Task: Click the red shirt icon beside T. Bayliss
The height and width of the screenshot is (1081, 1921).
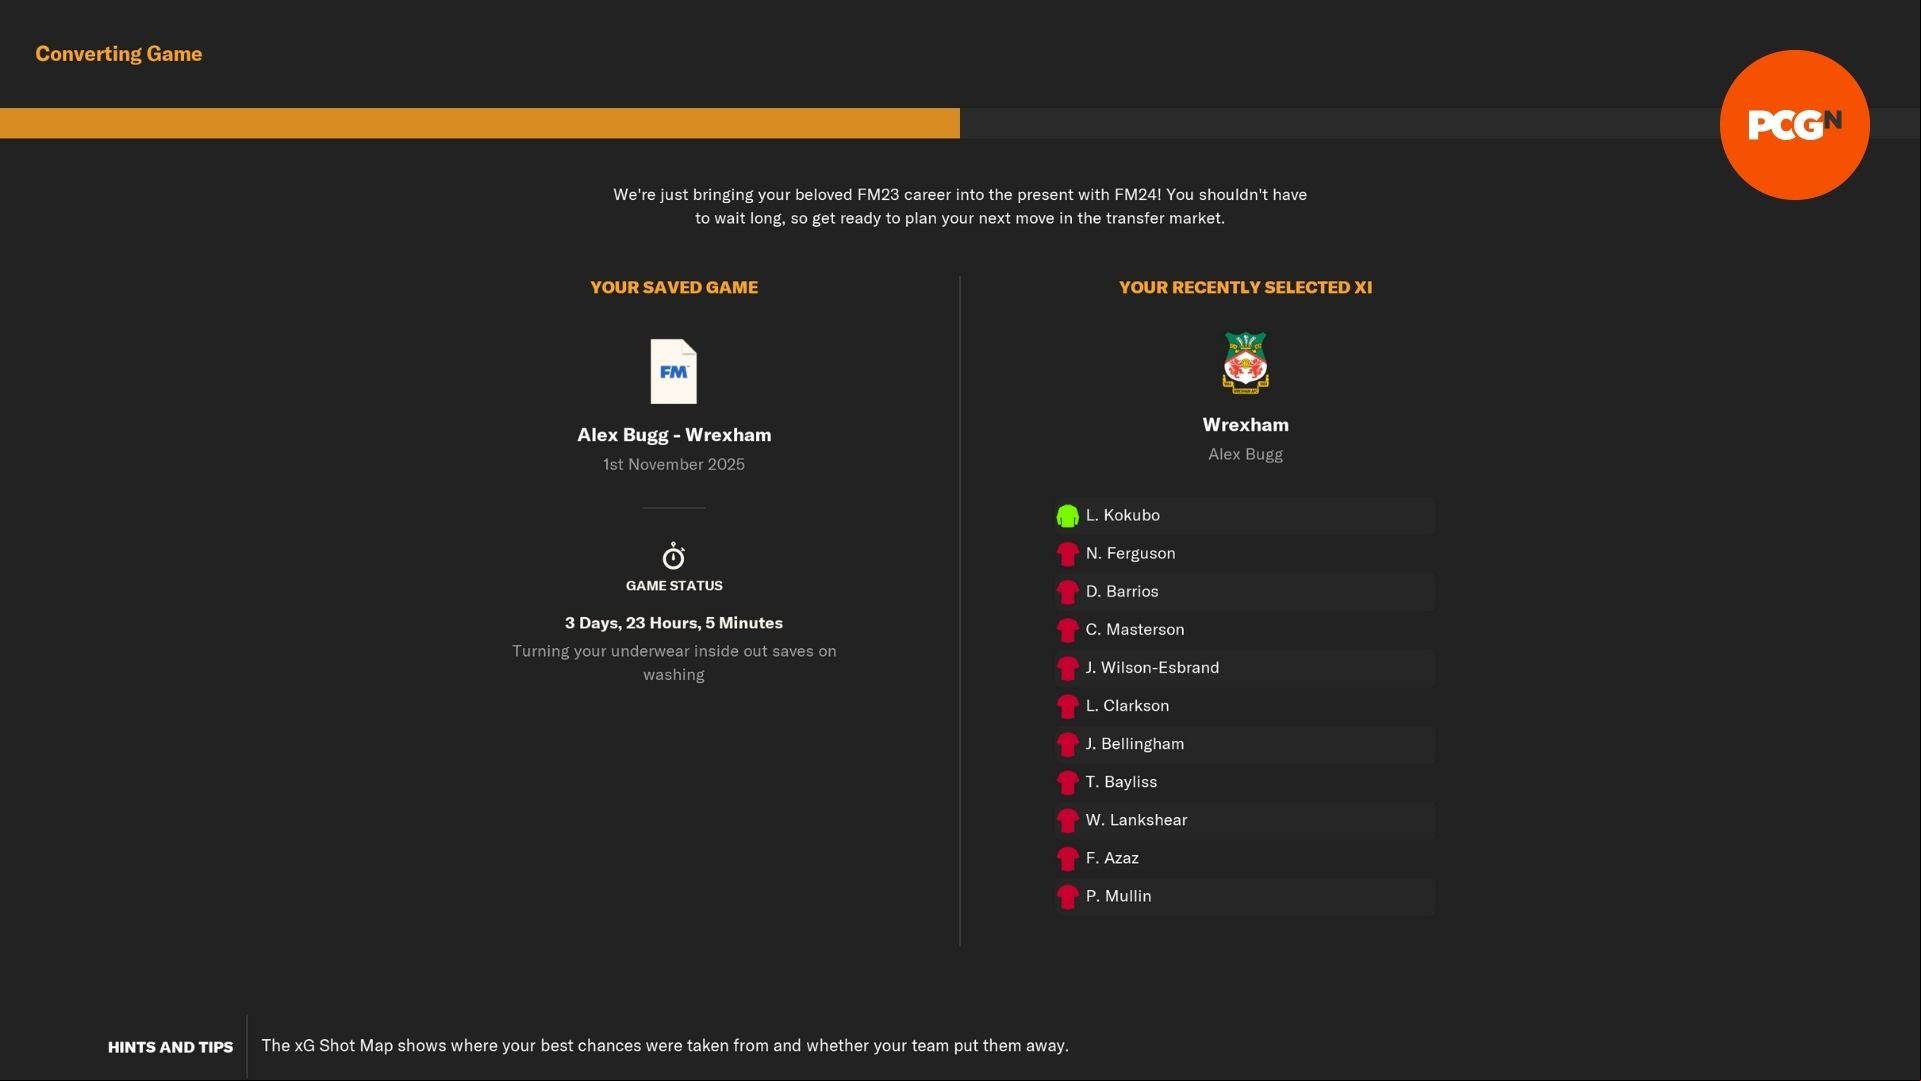Action: point(1067,782)
